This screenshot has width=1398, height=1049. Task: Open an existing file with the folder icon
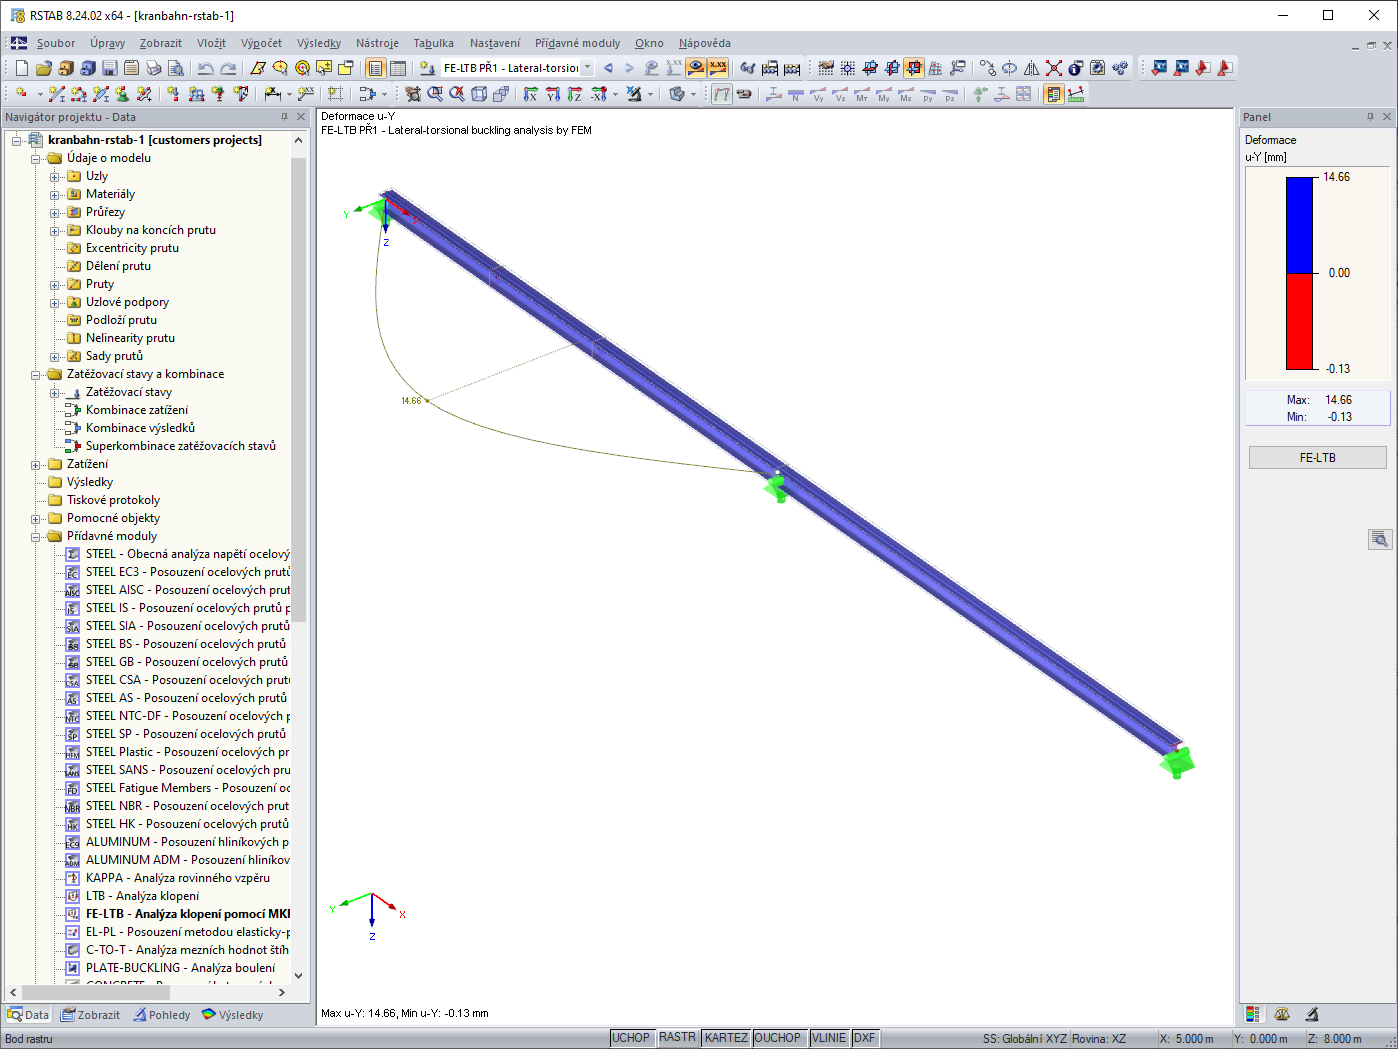[43, 68]
